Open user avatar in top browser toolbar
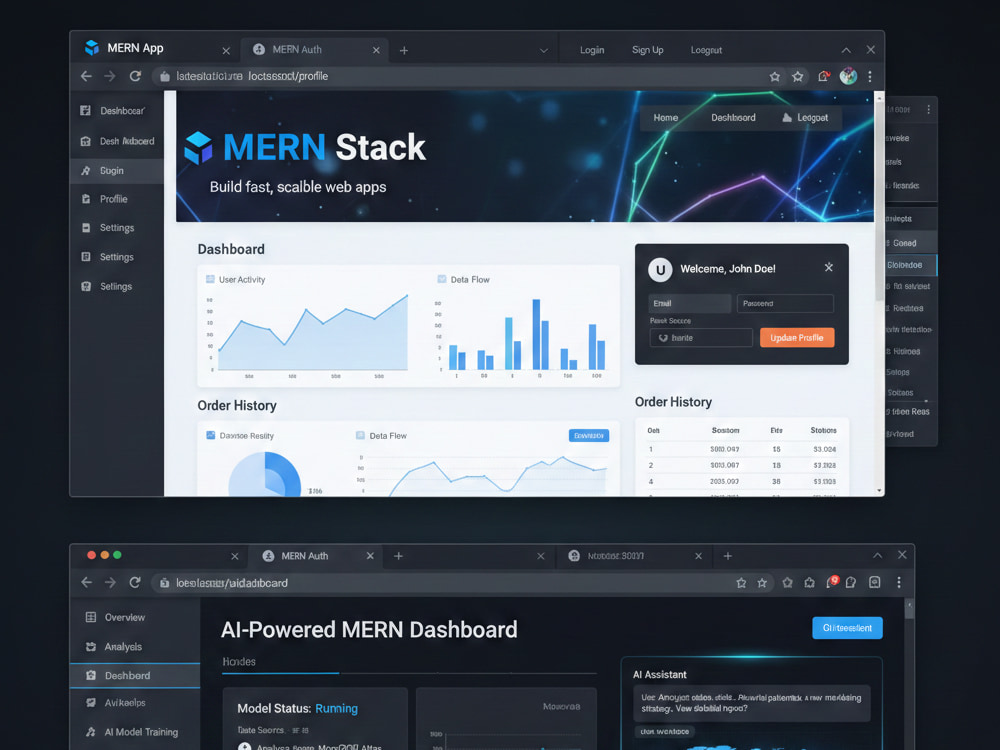Image resolution: width=1000 pixels, height=750 pixels. [848, 76]
